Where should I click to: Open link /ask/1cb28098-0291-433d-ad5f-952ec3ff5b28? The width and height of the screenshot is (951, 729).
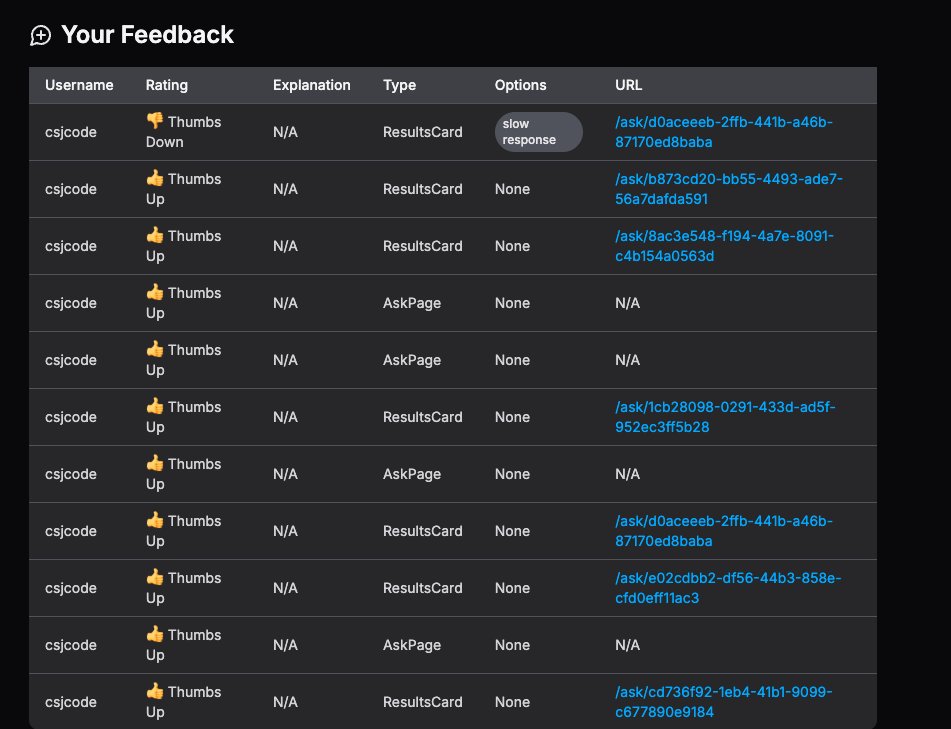[725, 417]
